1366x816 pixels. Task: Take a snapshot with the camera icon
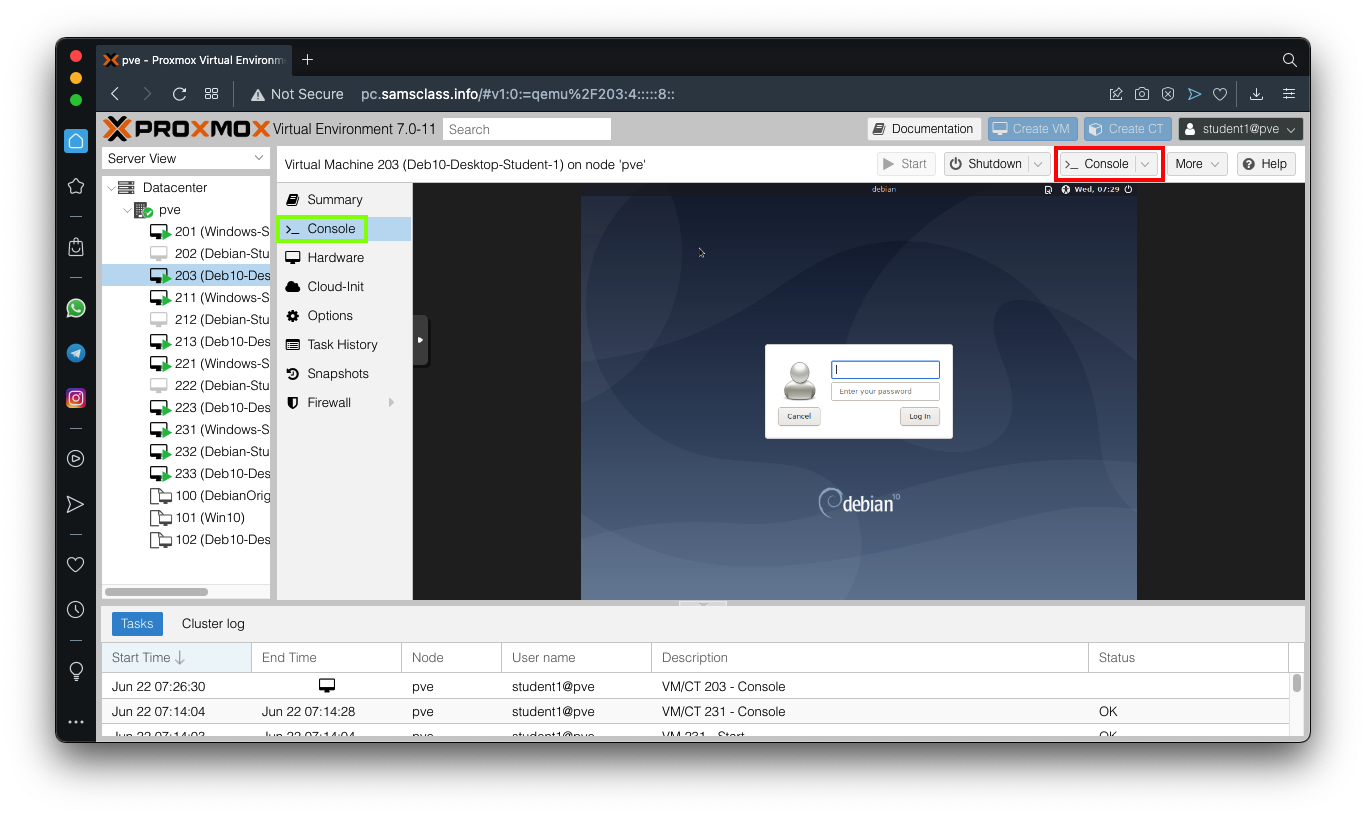(1142, 94)
